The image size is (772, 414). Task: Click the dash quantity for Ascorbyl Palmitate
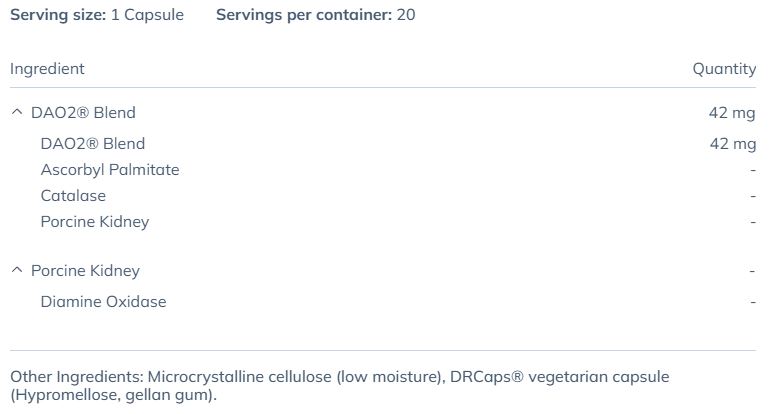pos(752,170)
